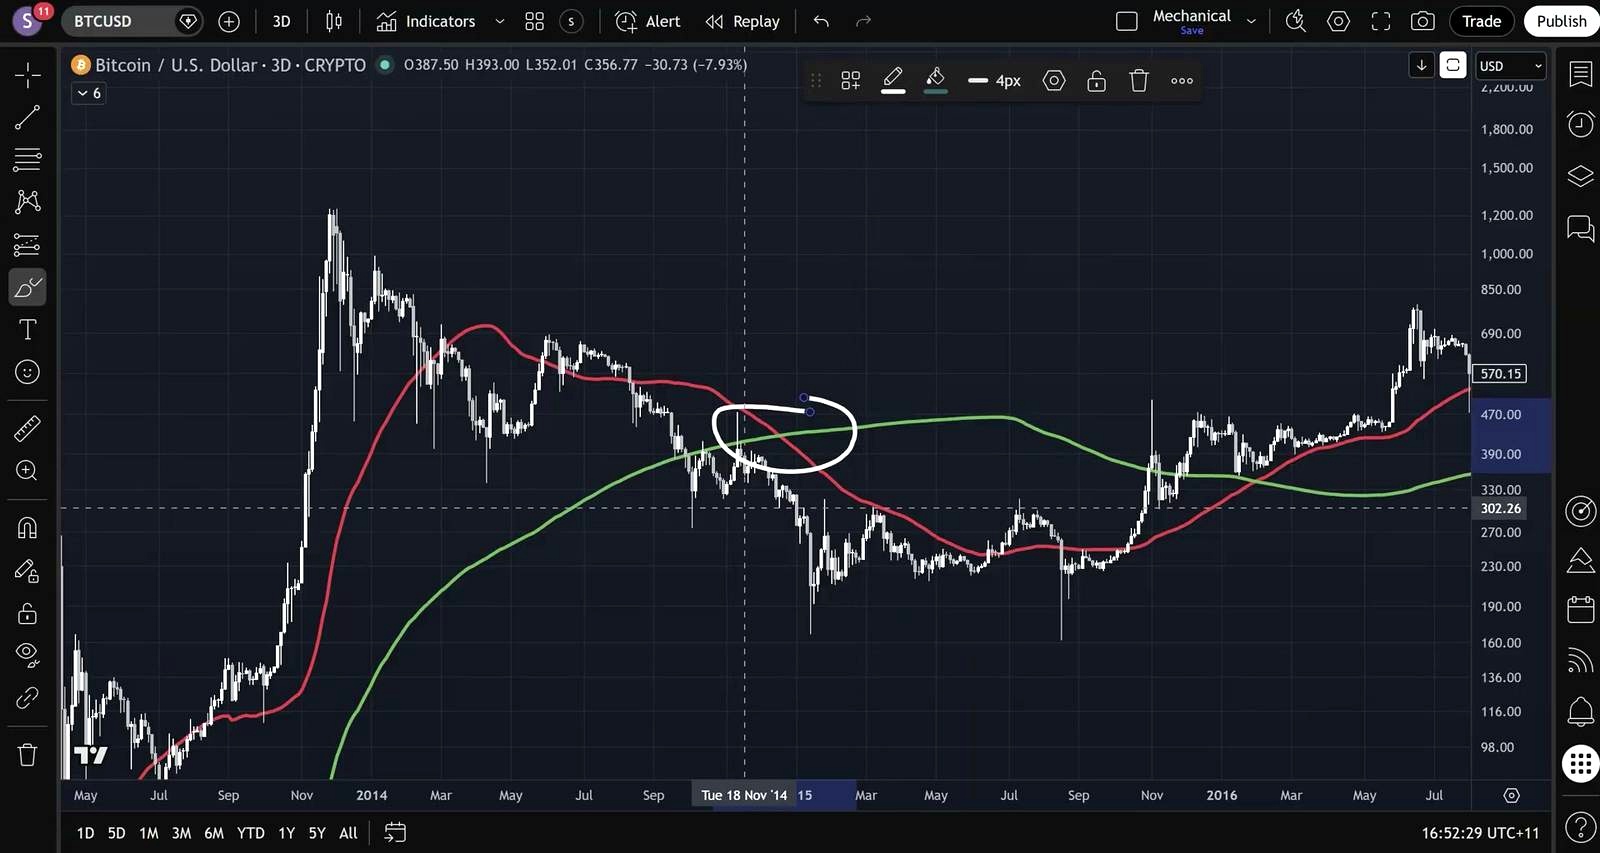Image resolution: width=1600 pixels, height=853 pixels.
Task: Open the object tree layers panel
Action: (1580, 177)
